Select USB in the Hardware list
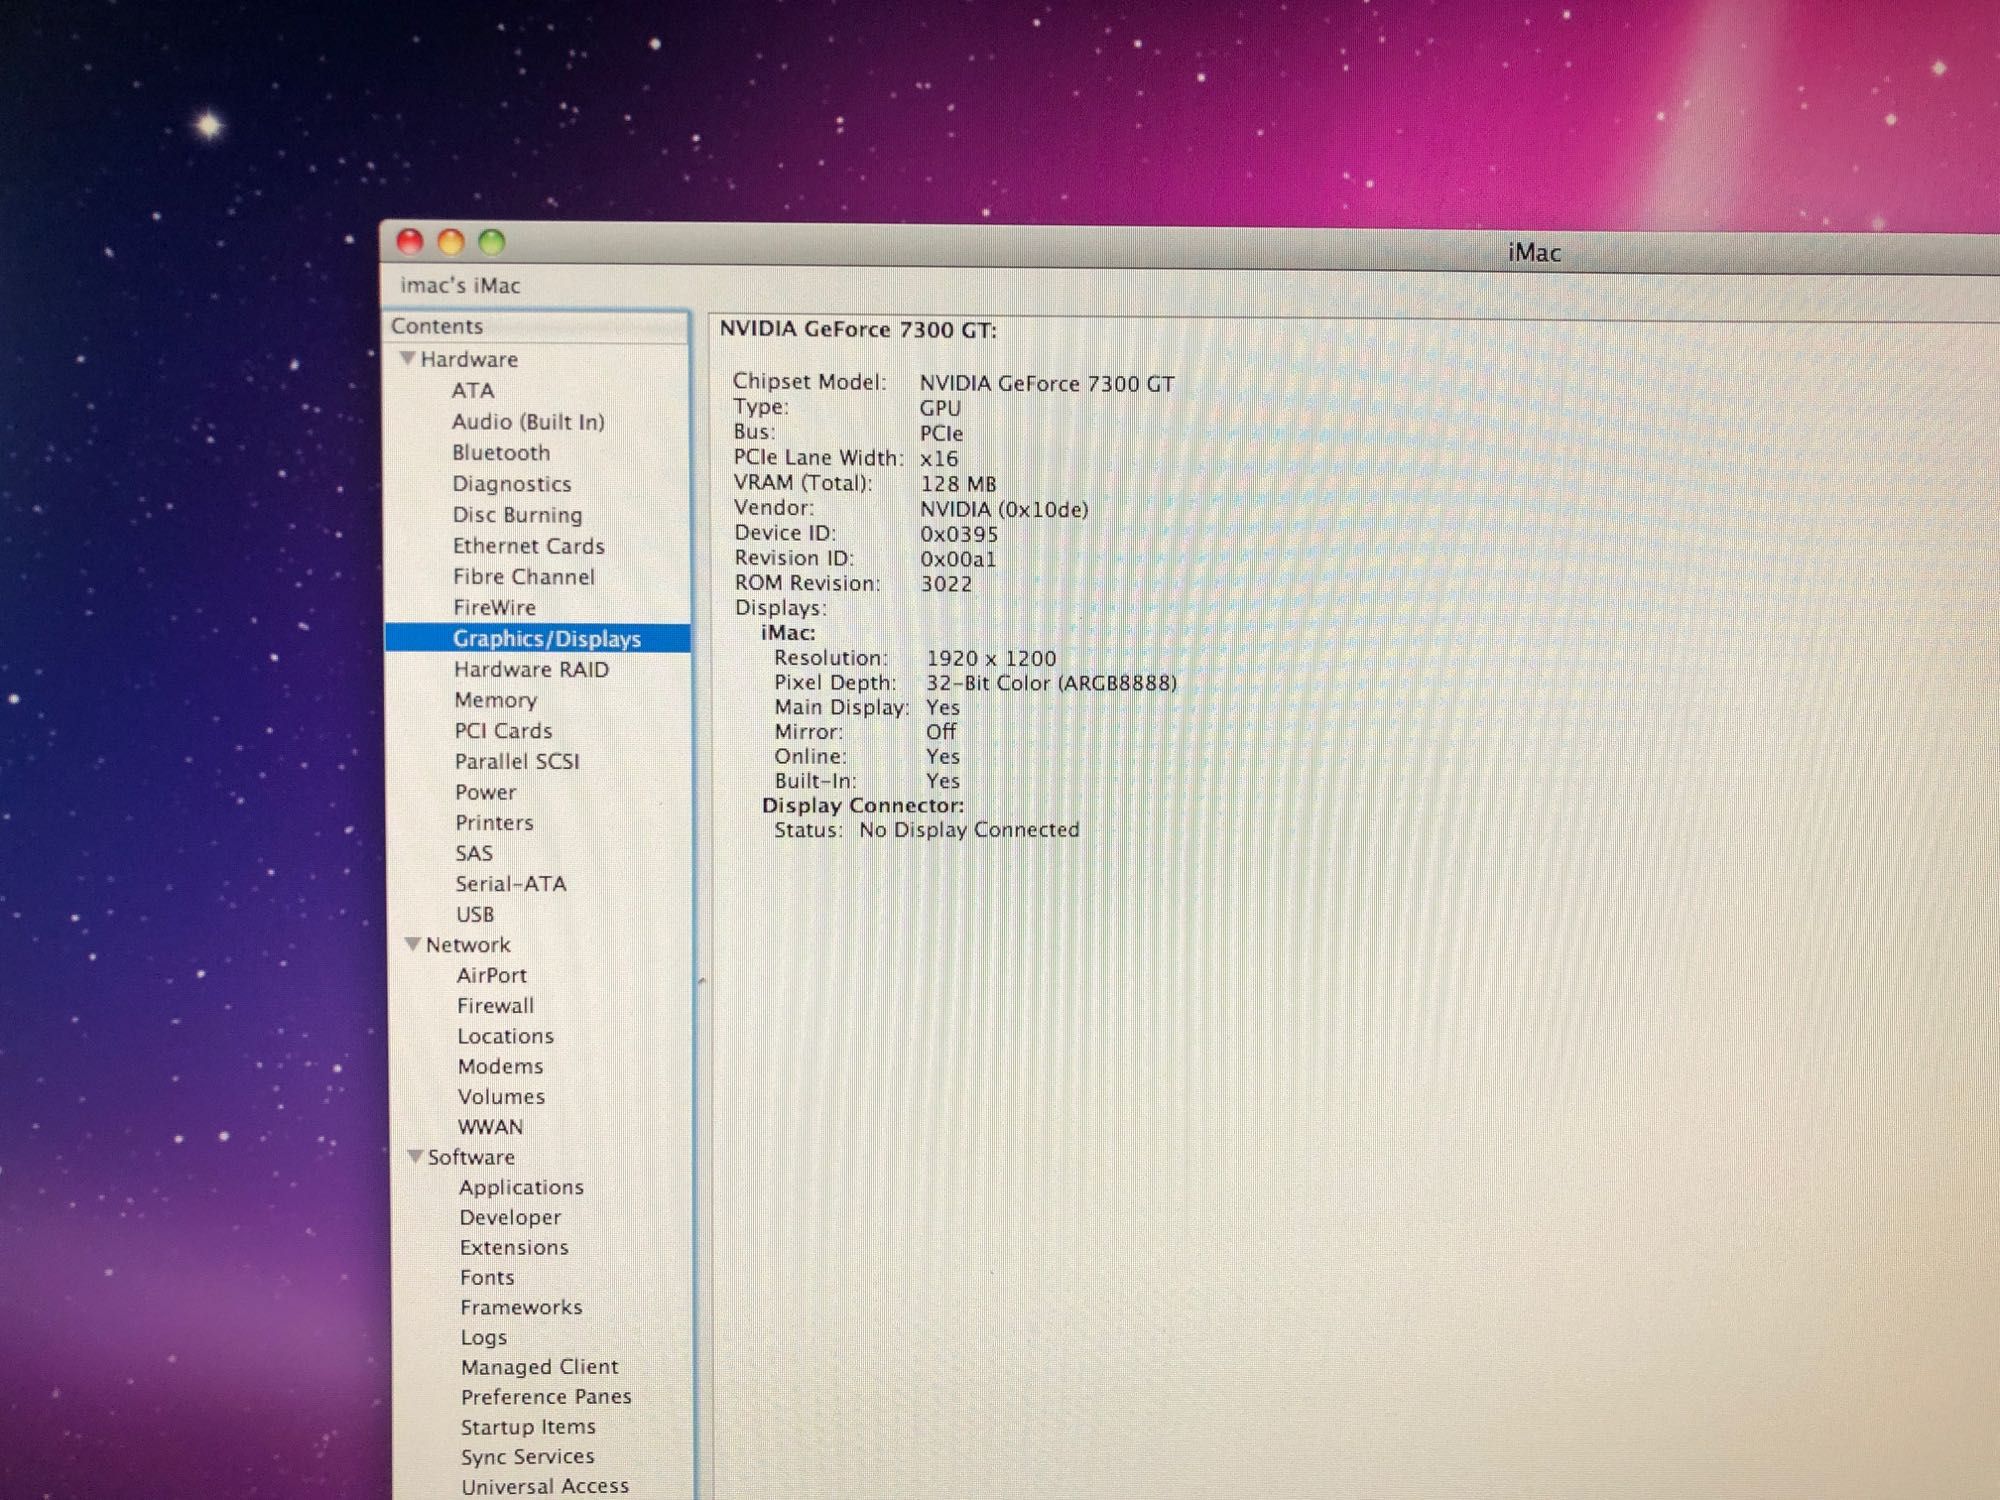 tap(475, 914)
